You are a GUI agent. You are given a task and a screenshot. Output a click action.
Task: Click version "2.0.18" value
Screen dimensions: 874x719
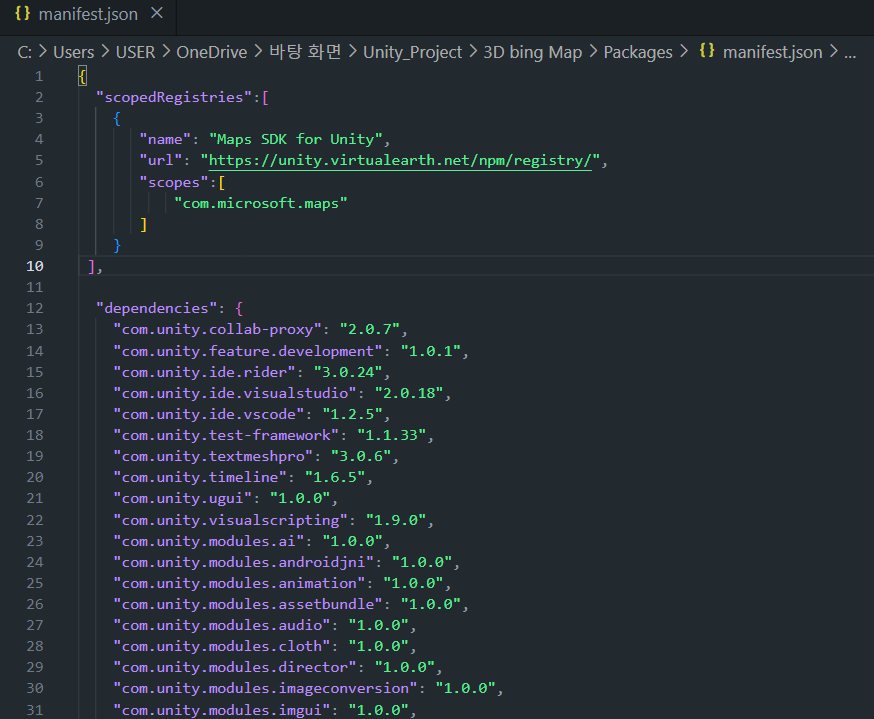point(409,393)
